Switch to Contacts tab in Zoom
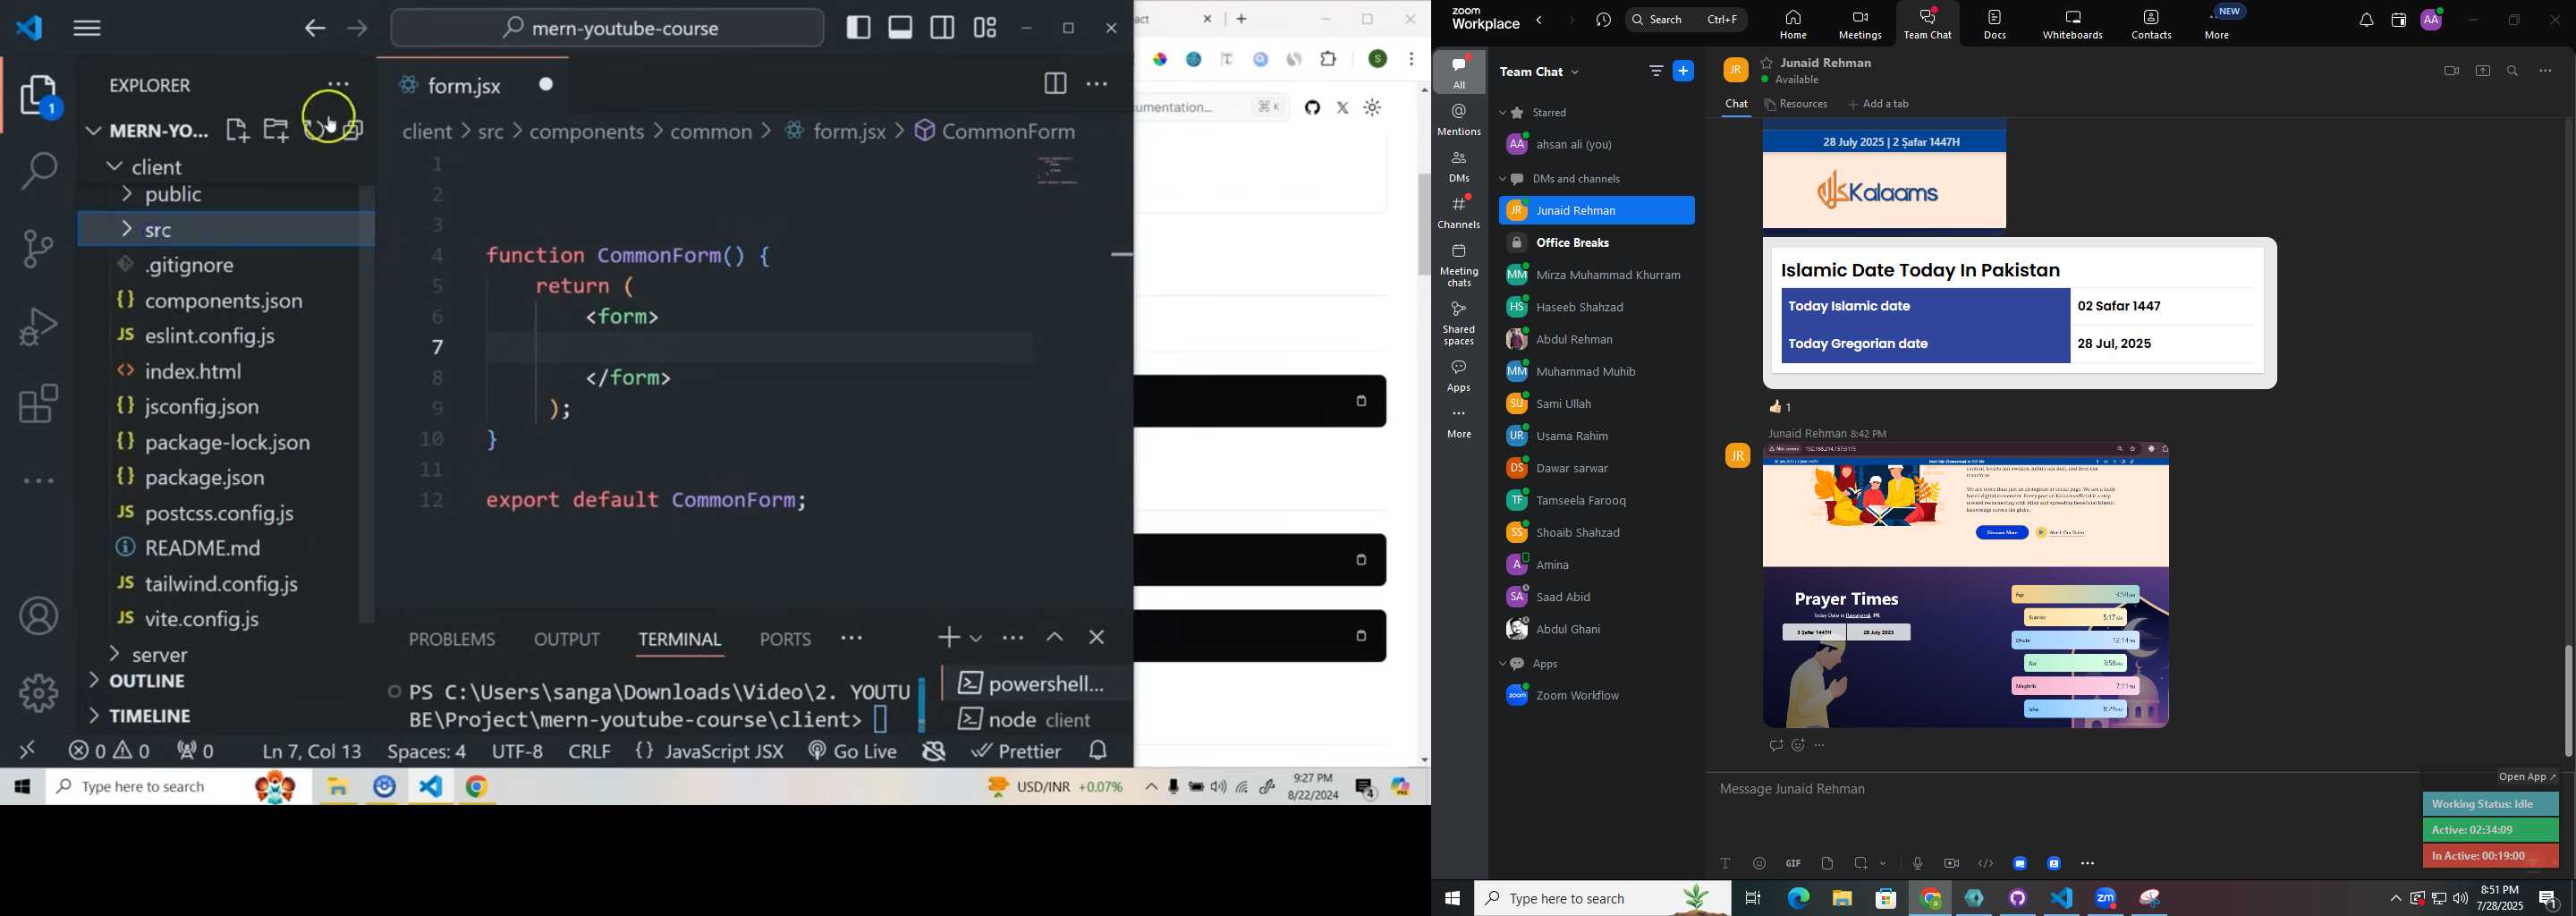 pos(2152,24)
